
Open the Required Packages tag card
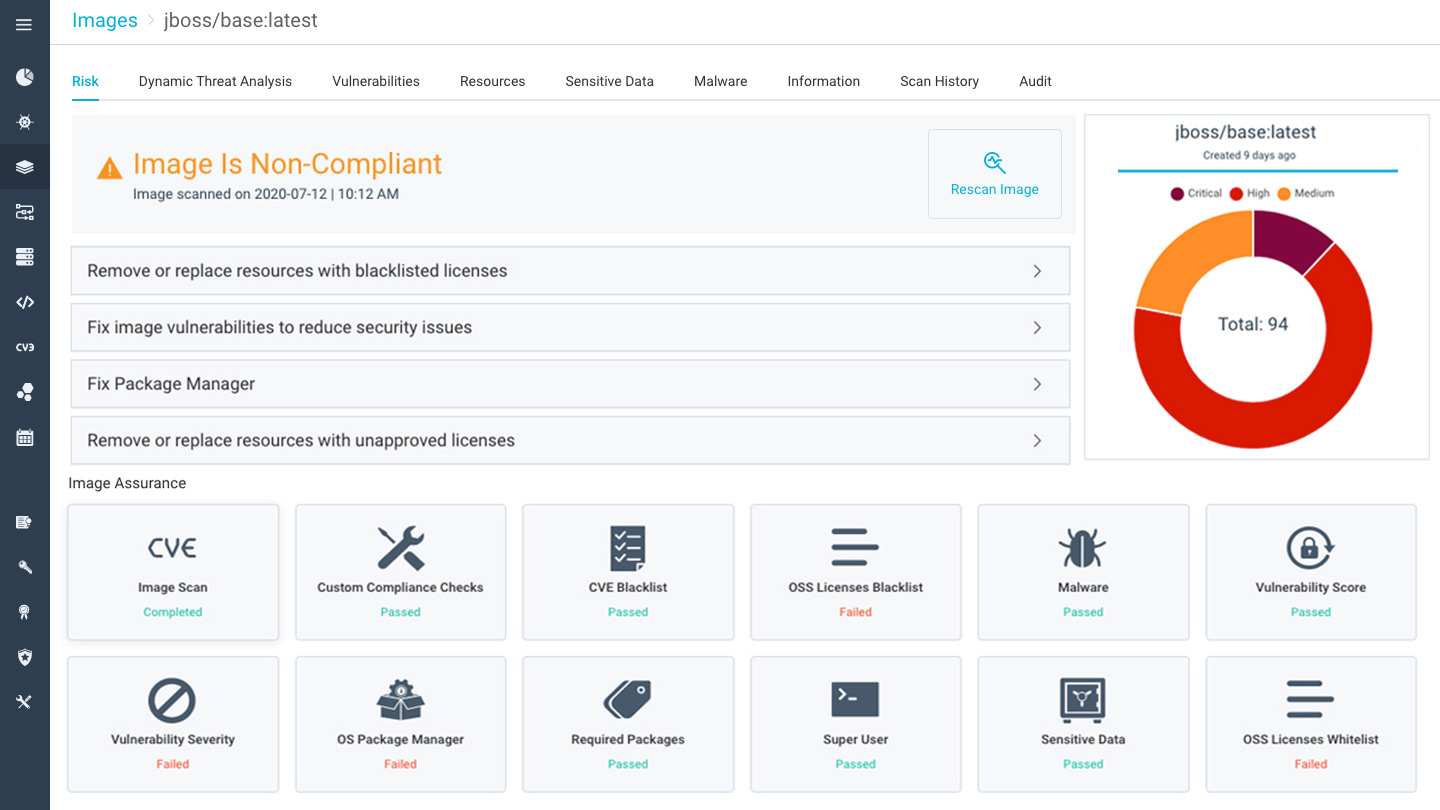[628, 724]
